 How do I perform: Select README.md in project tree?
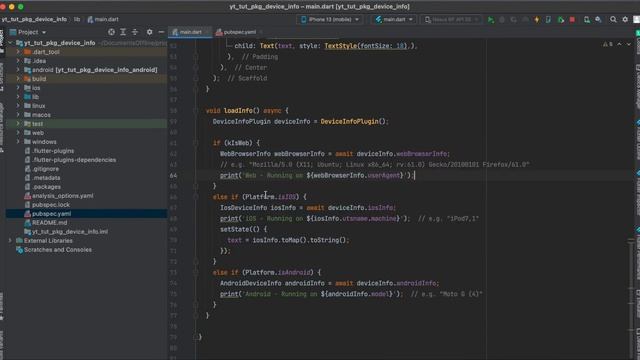pos(46,222)
